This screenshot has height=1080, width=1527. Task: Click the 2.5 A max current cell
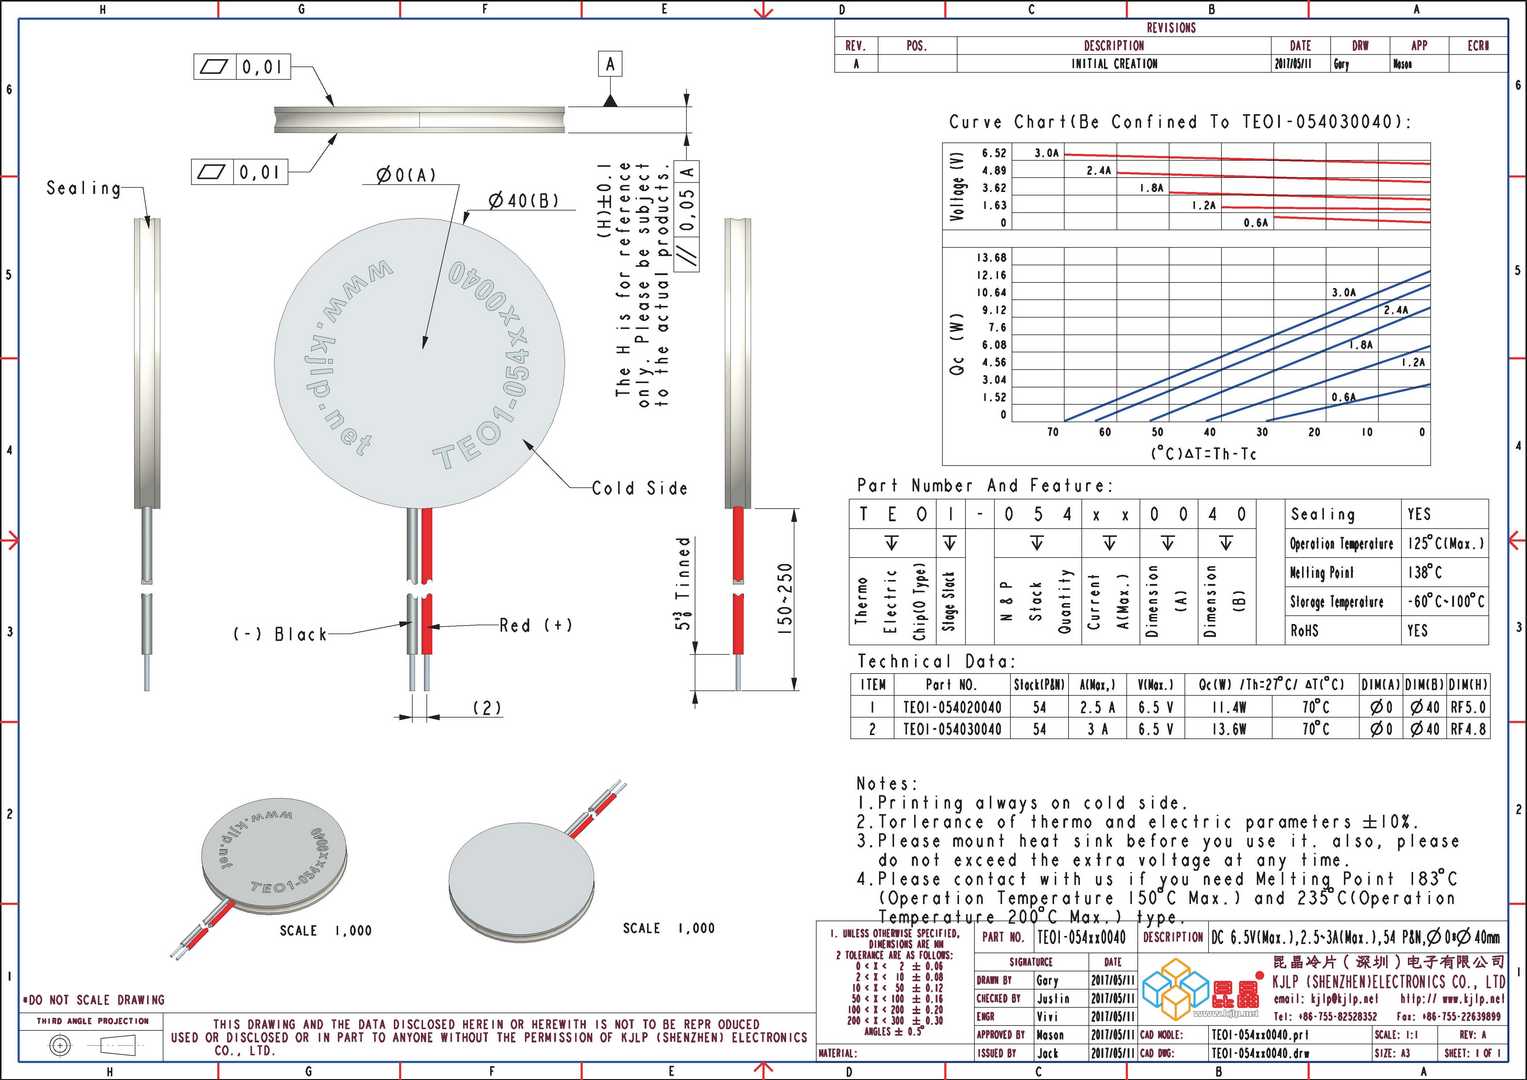[1097, 707]
